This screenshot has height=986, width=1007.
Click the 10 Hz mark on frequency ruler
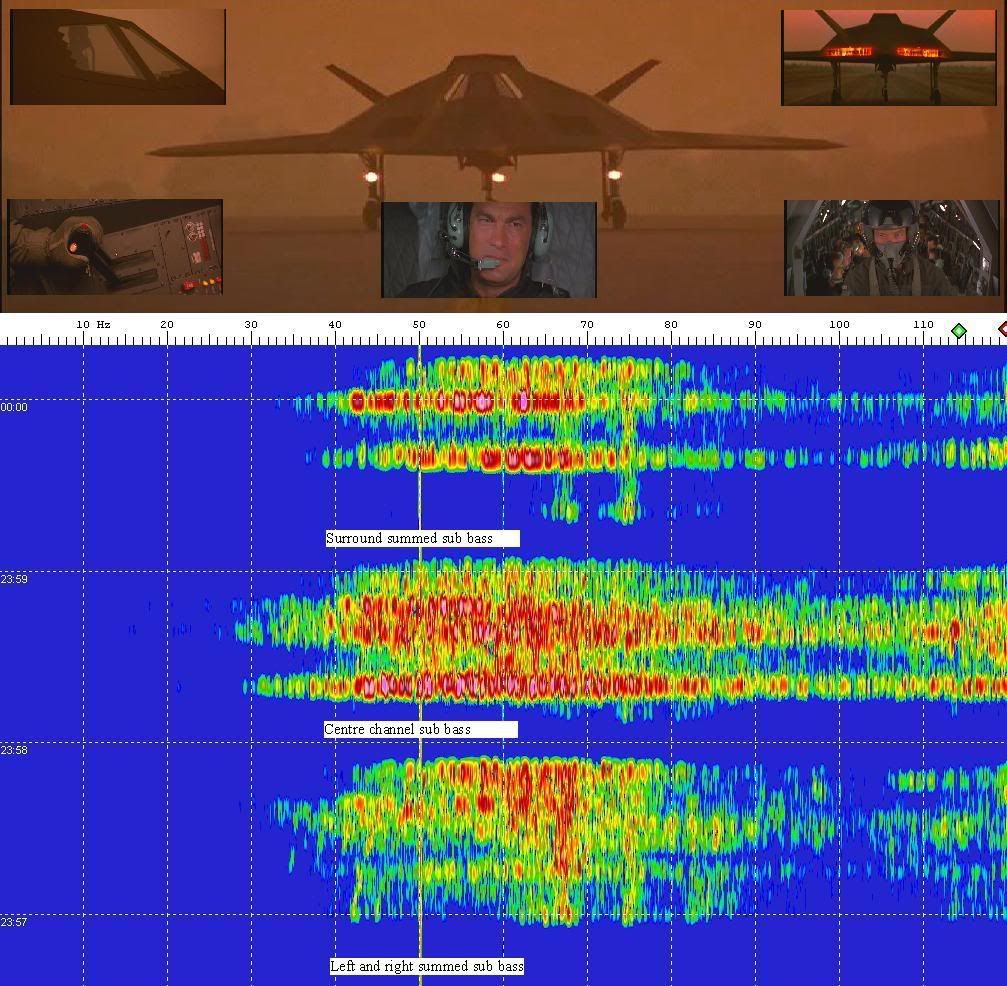pos(93,325)
